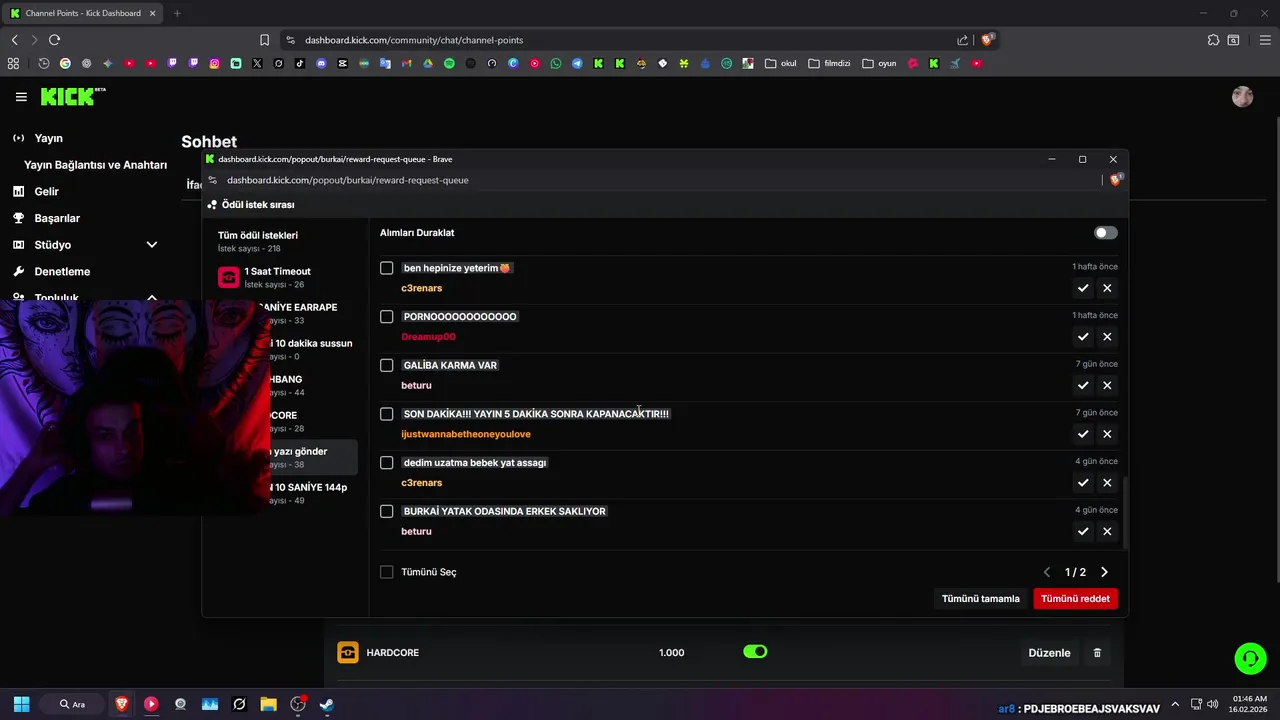Open the okul bookmarks folder

click(780, 63)
